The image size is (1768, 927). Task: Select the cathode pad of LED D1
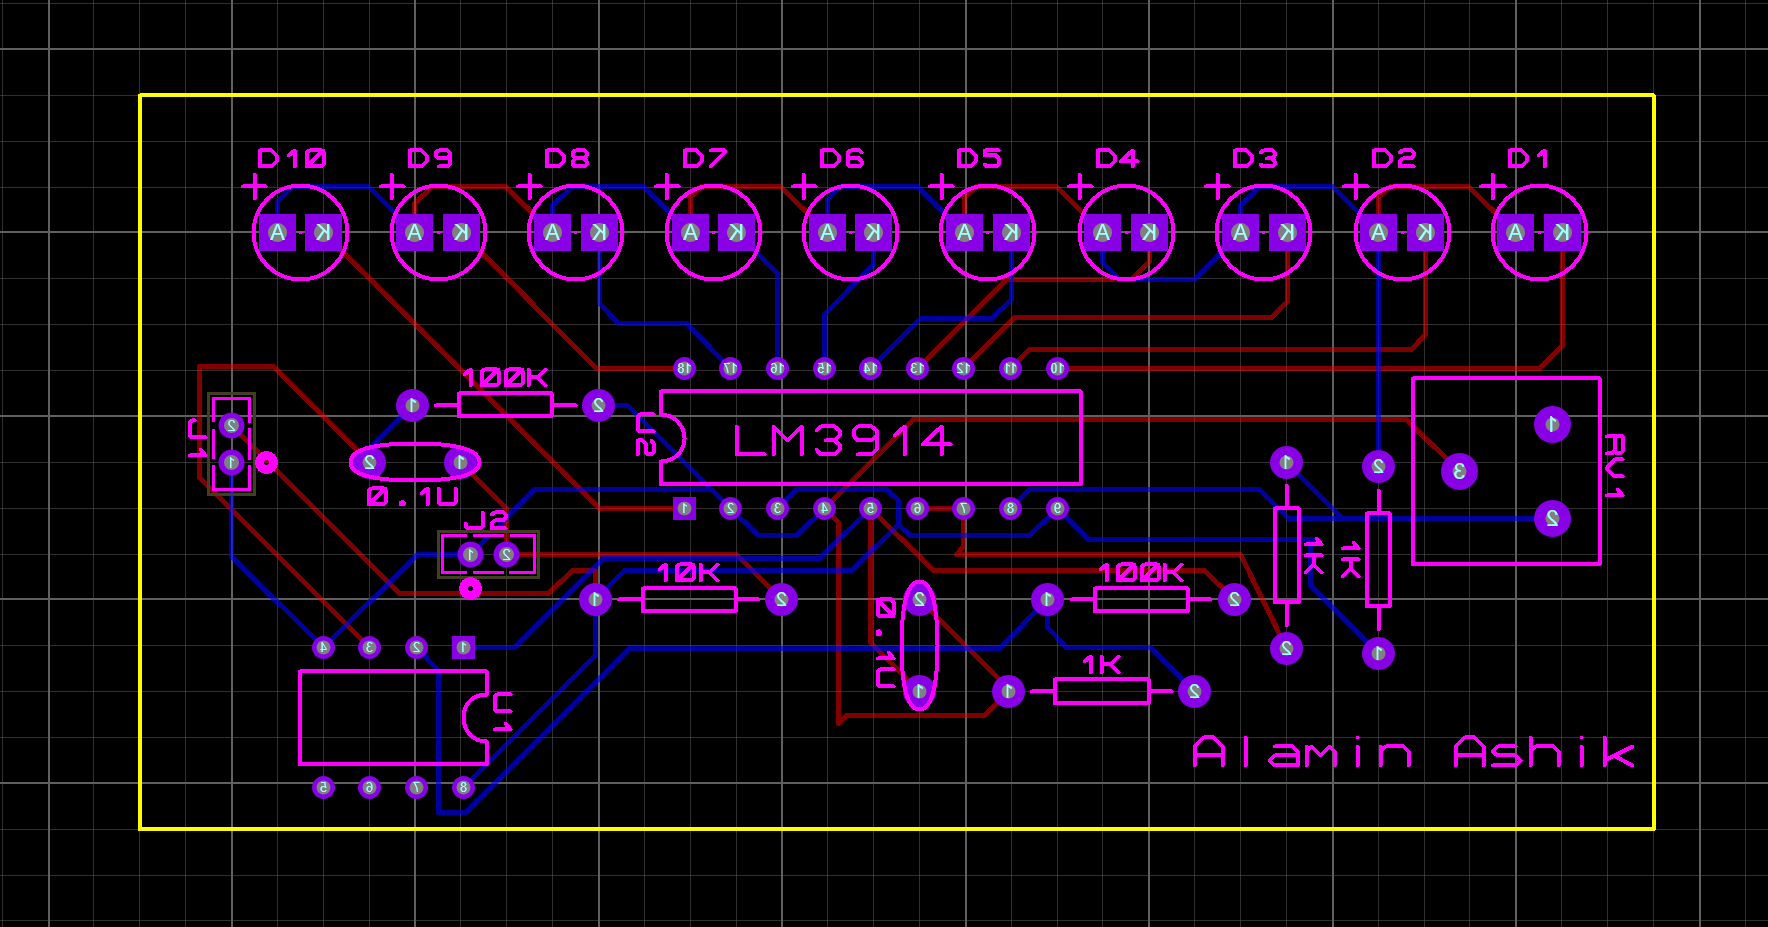coord(1560,232)
